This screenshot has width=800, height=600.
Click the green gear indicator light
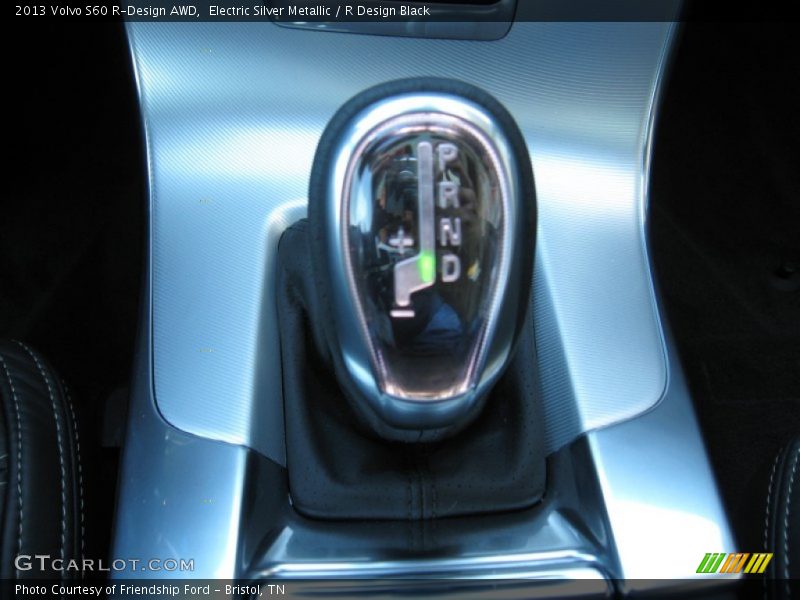click(427, 266)
